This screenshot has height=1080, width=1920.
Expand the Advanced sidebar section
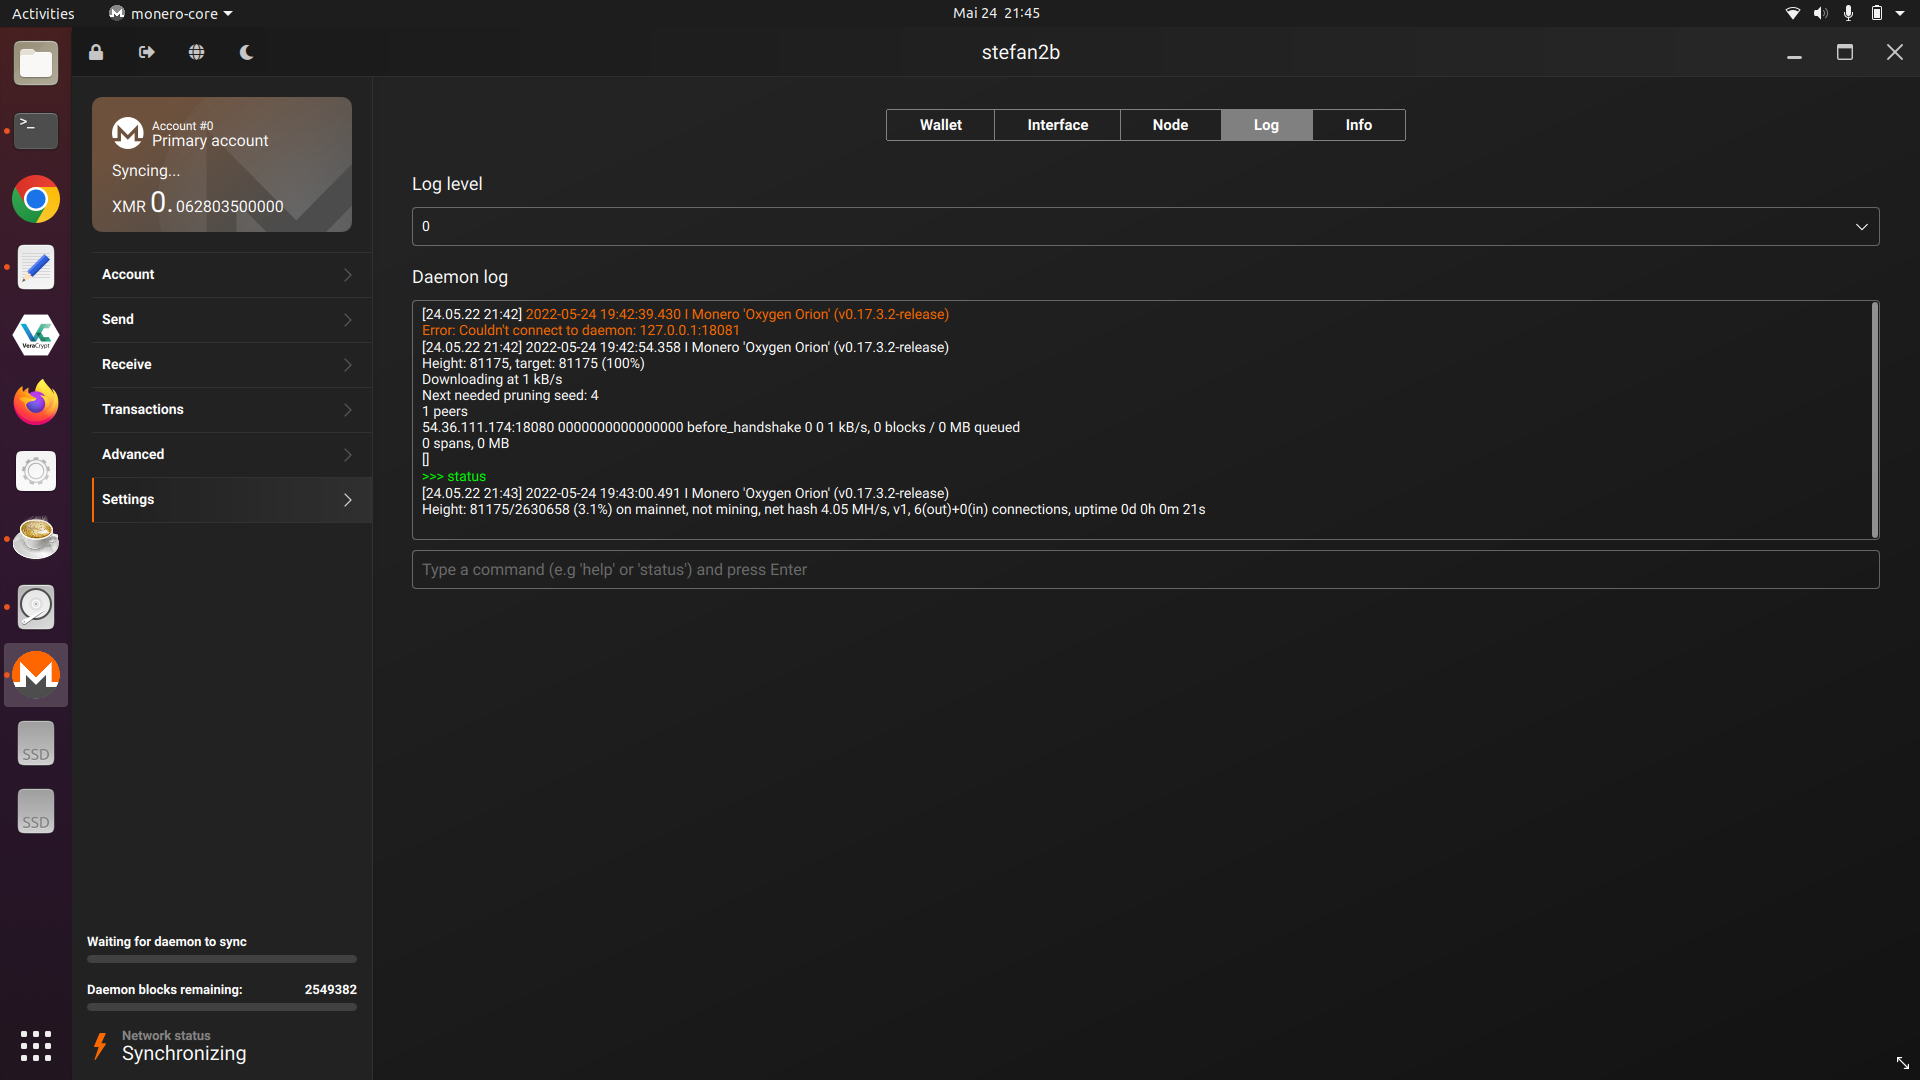point(231,455)
